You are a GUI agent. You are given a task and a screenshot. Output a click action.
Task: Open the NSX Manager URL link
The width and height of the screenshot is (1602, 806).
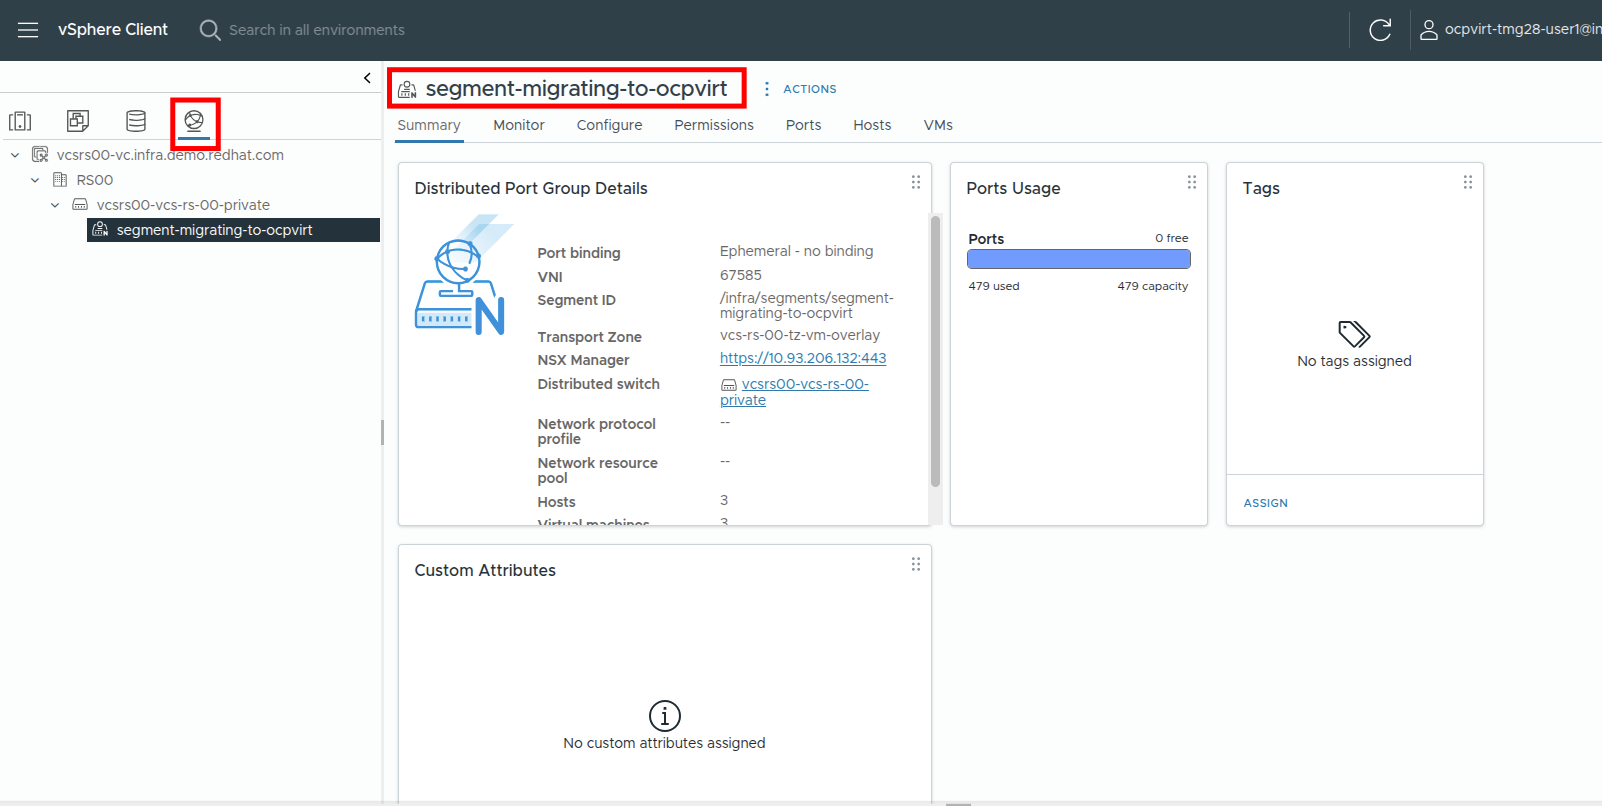(x=802, y=358)
